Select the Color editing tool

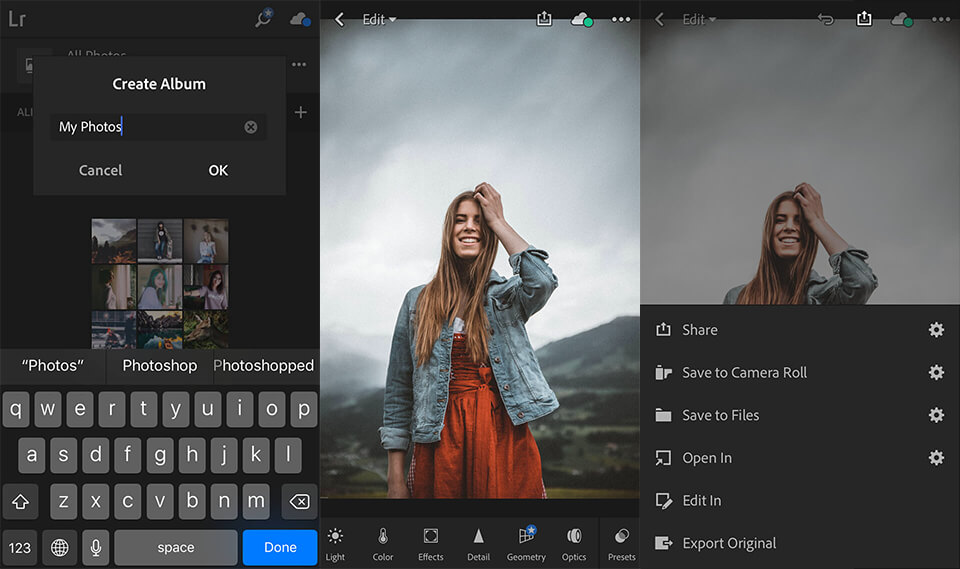coord(383,543)
